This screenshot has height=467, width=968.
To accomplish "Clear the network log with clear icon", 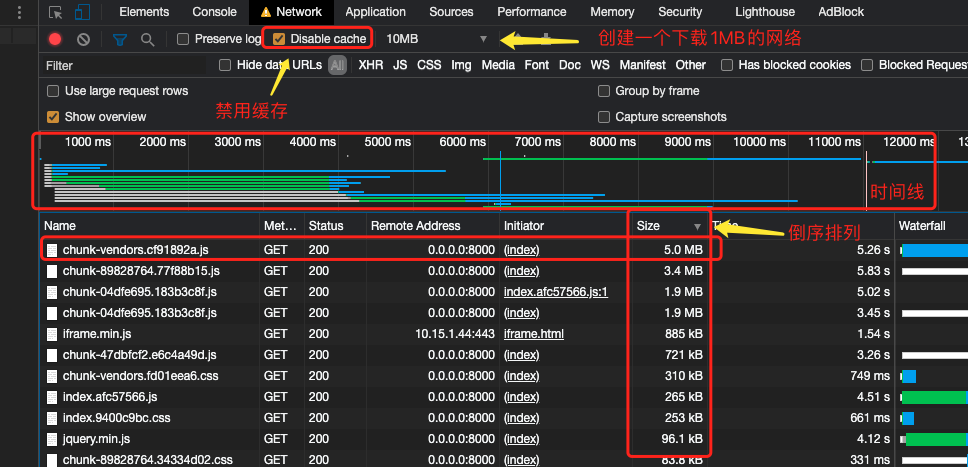I will (83, 39).
